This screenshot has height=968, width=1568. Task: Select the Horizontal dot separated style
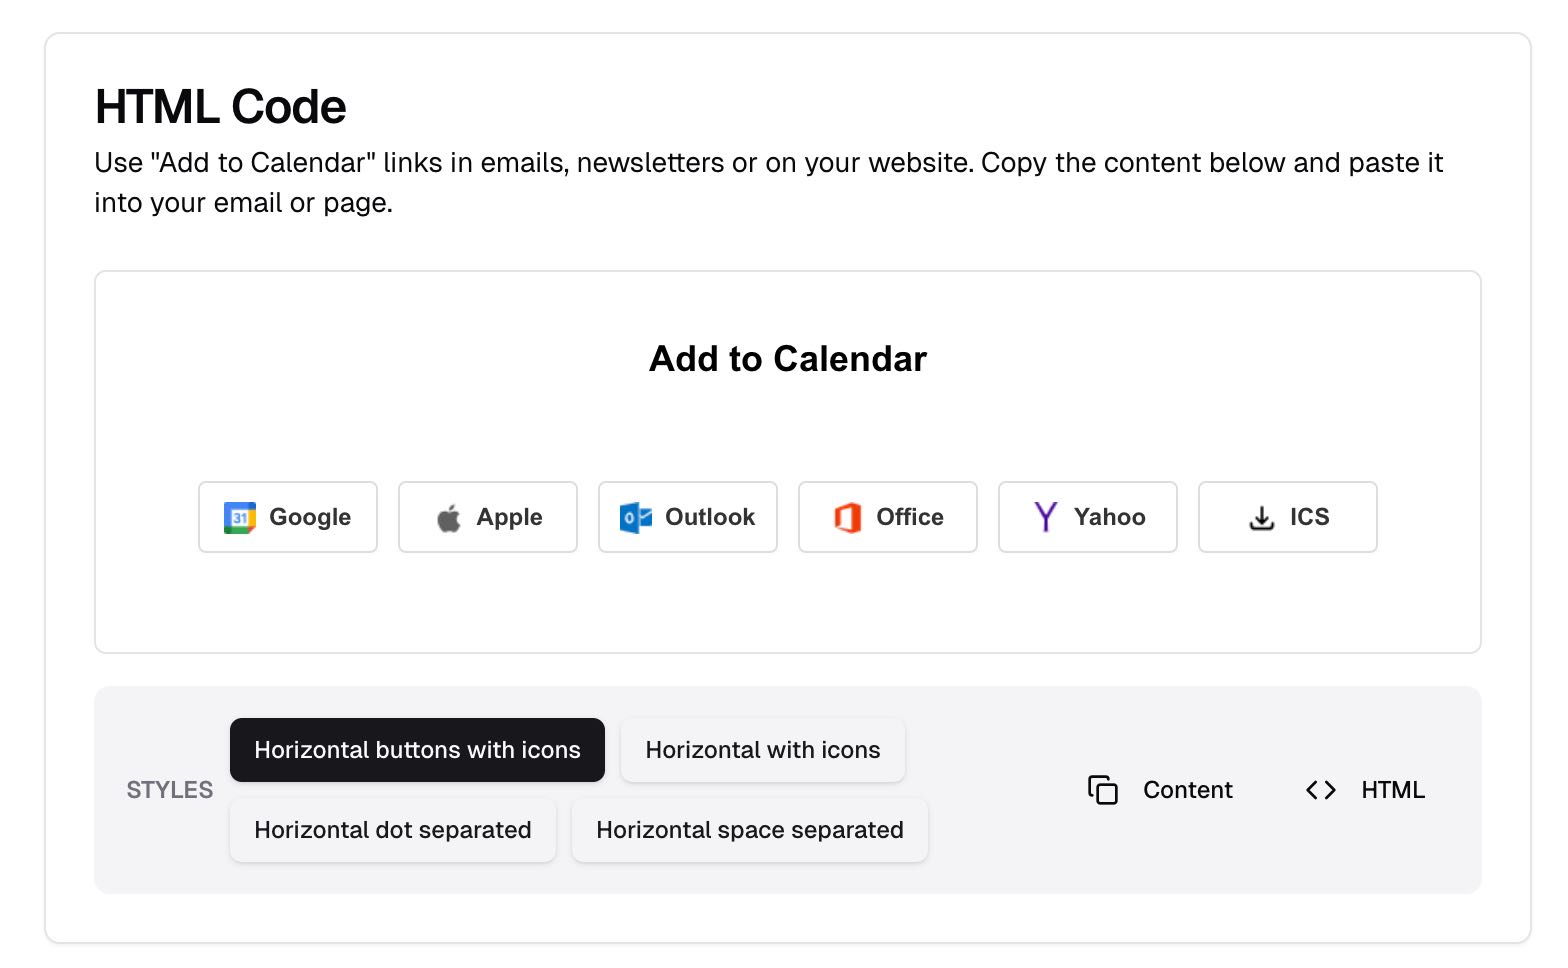(x=393, y=830)
